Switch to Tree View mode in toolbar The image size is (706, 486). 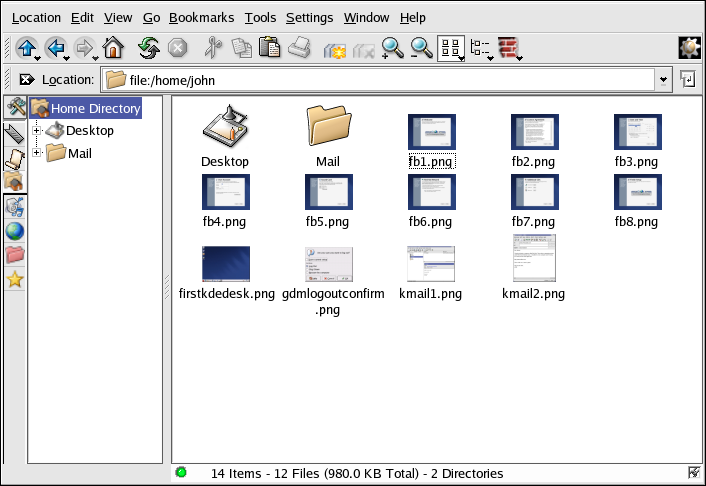click(481, 47)
